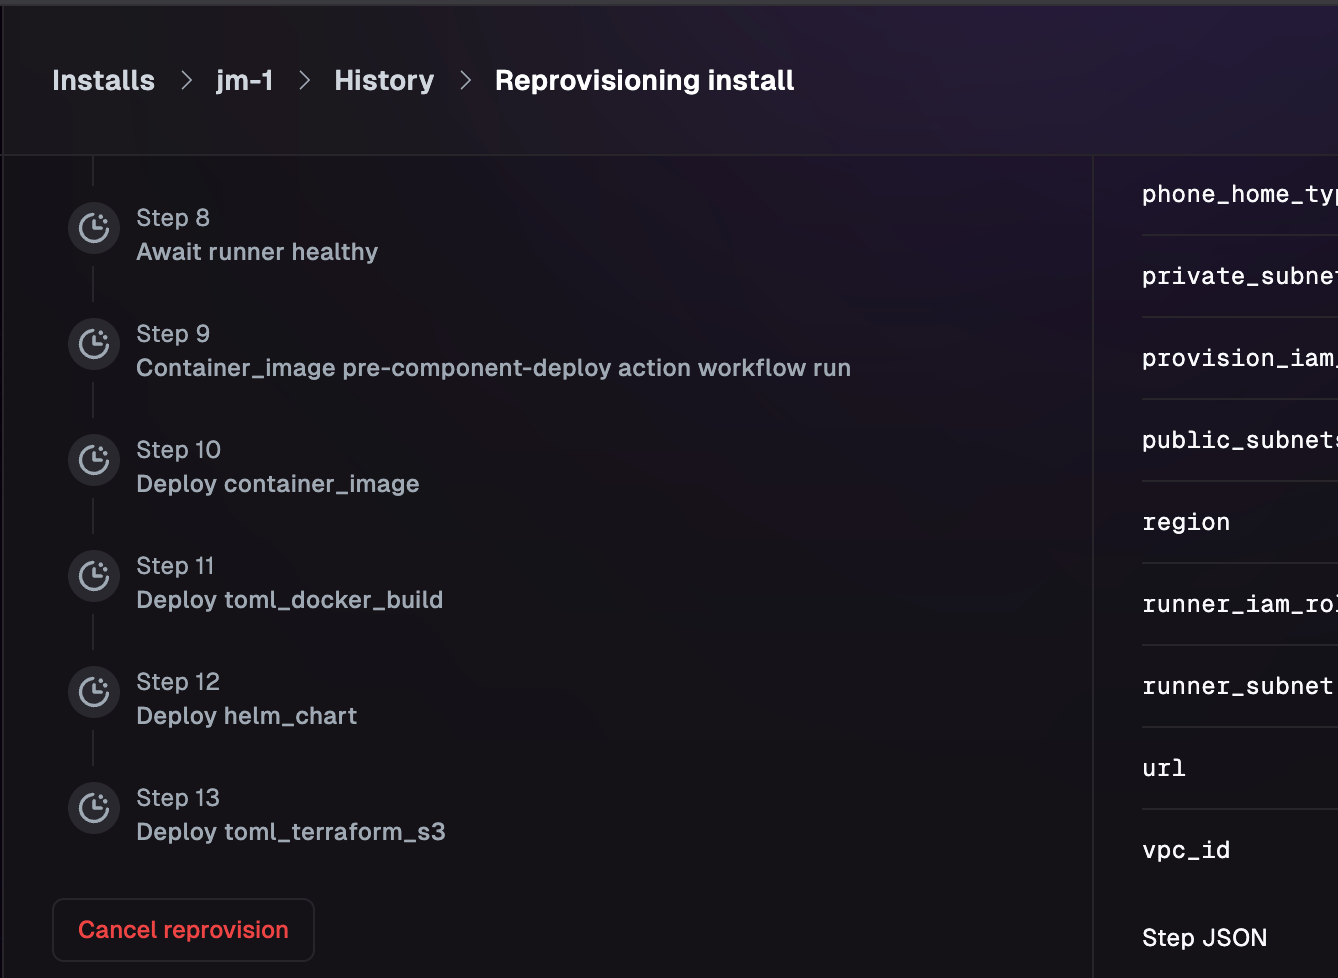Click the pending status icon for Step 10
1338x978 pixels.
coord(94,460)
